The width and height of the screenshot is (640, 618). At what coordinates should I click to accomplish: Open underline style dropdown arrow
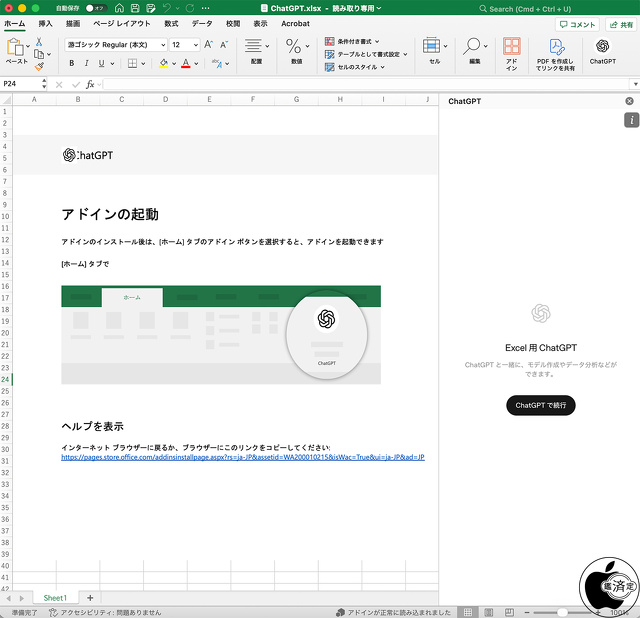112,64
